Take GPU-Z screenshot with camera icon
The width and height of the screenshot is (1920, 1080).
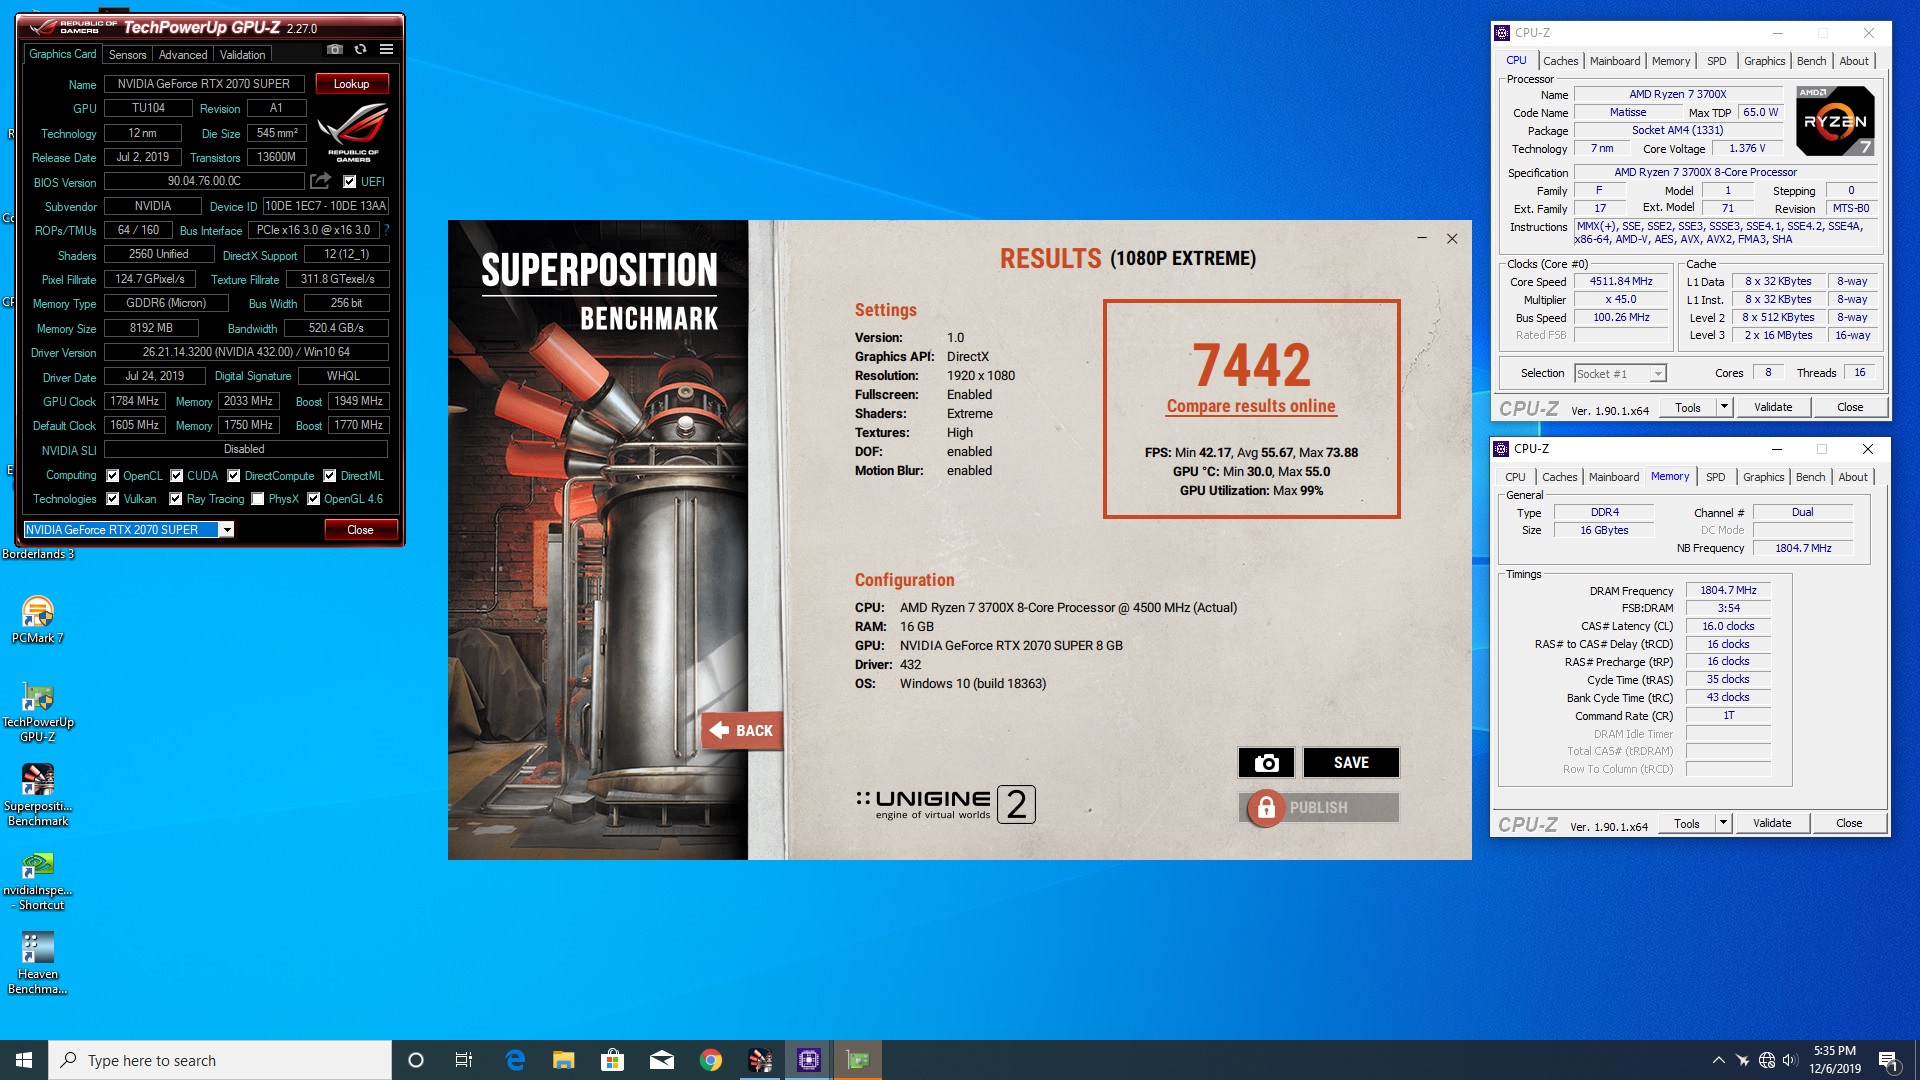335,49
